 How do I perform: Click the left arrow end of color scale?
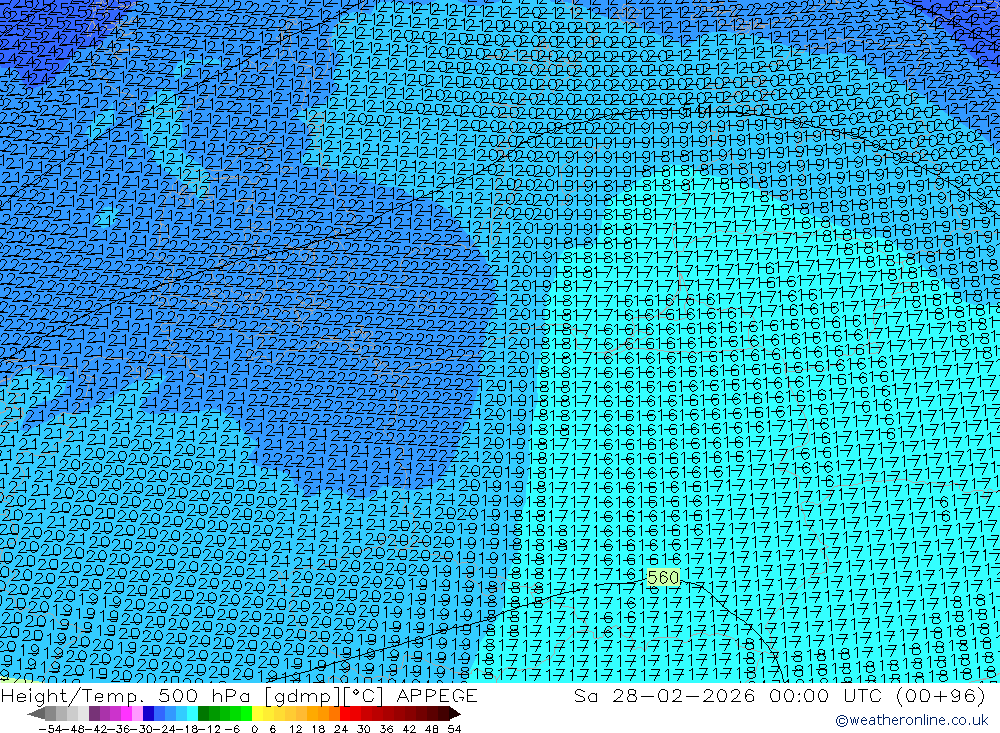click(36, 714)
